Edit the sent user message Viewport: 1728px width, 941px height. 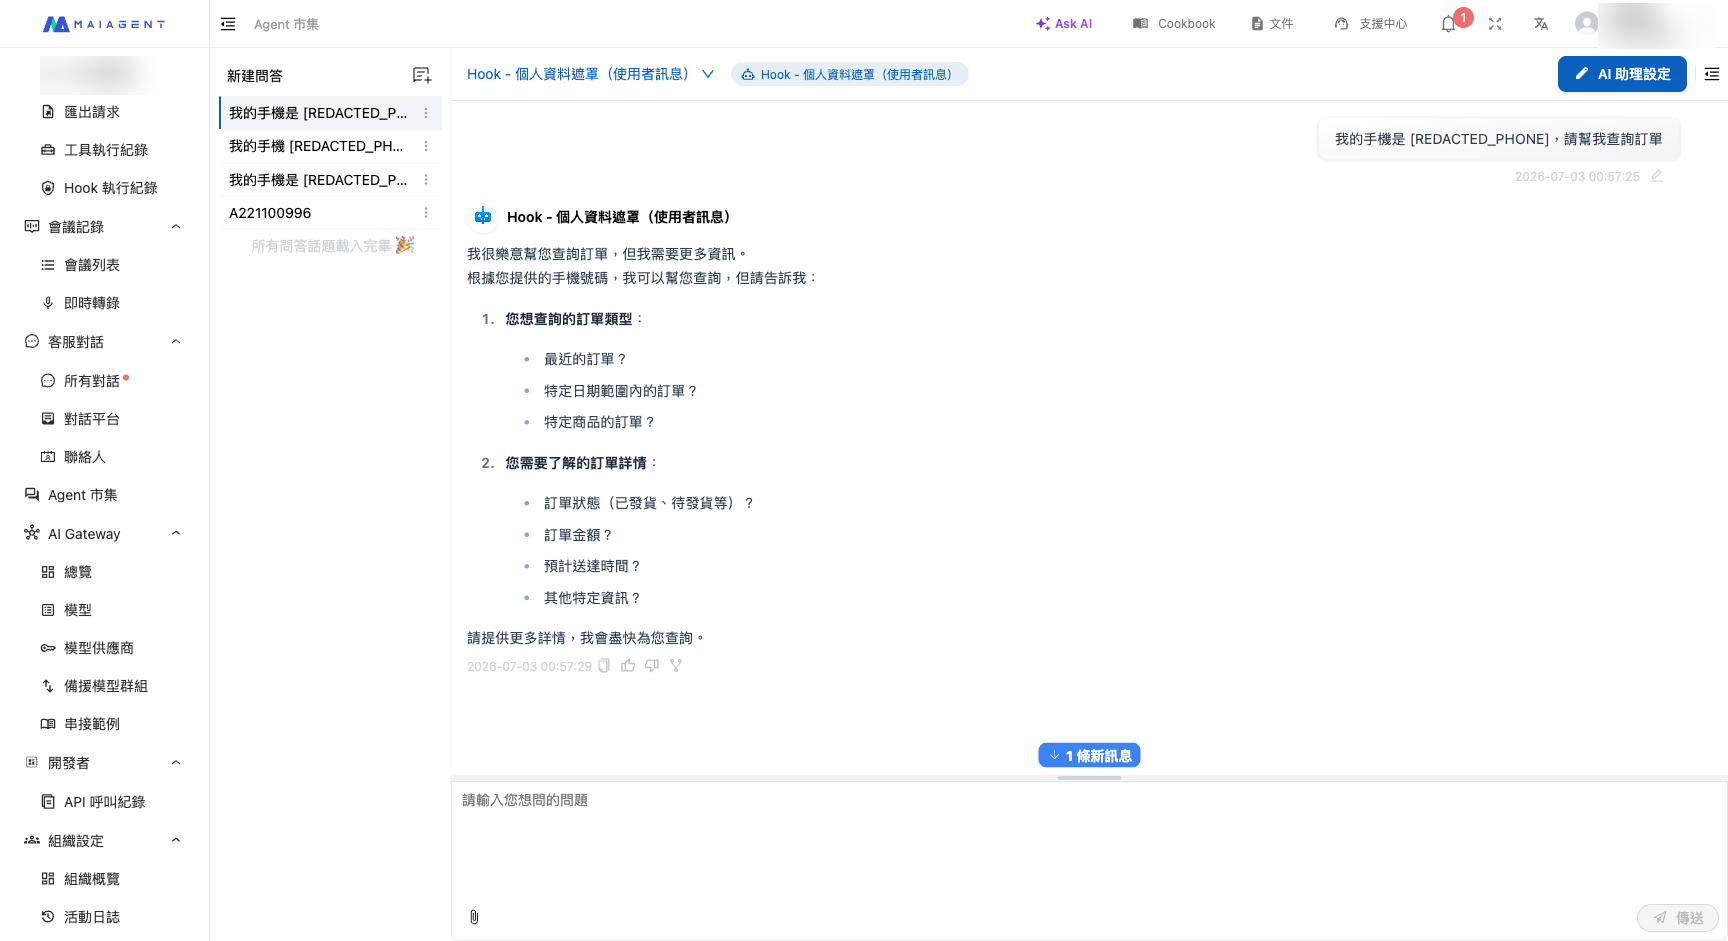(1657, 176)
